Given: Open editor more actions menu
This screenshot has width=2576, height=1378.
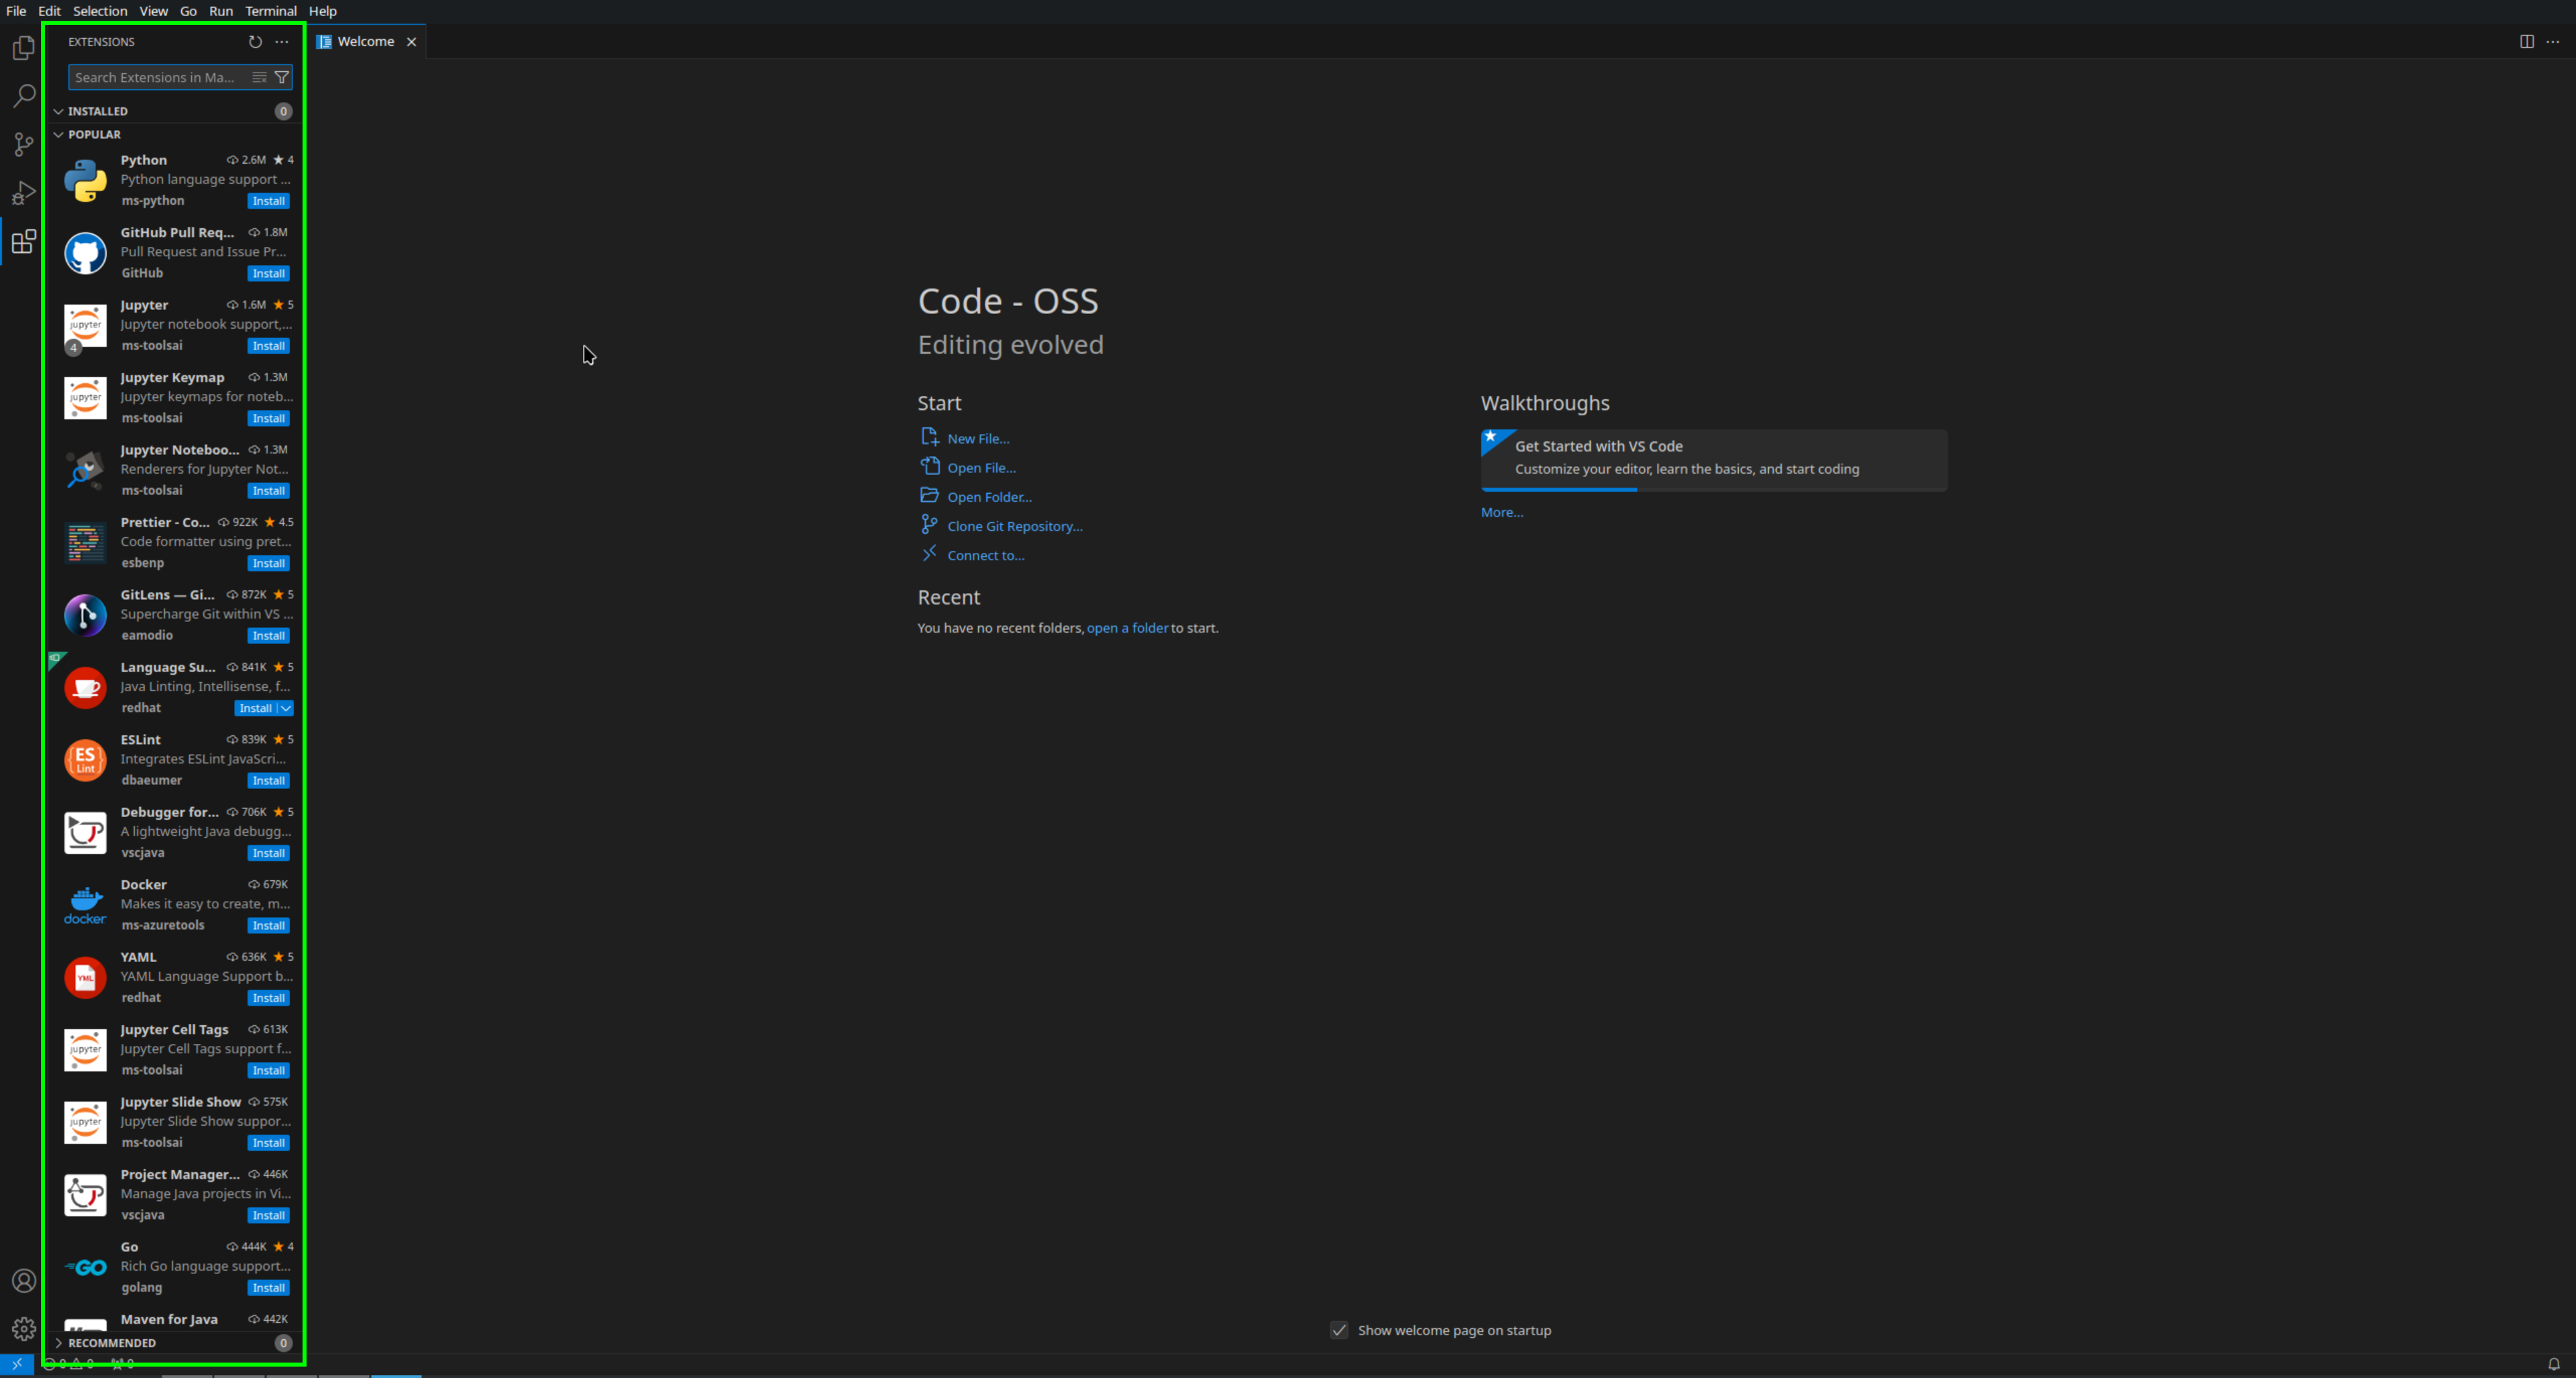Looking at the screenshot, I should tap(2553, 42).
